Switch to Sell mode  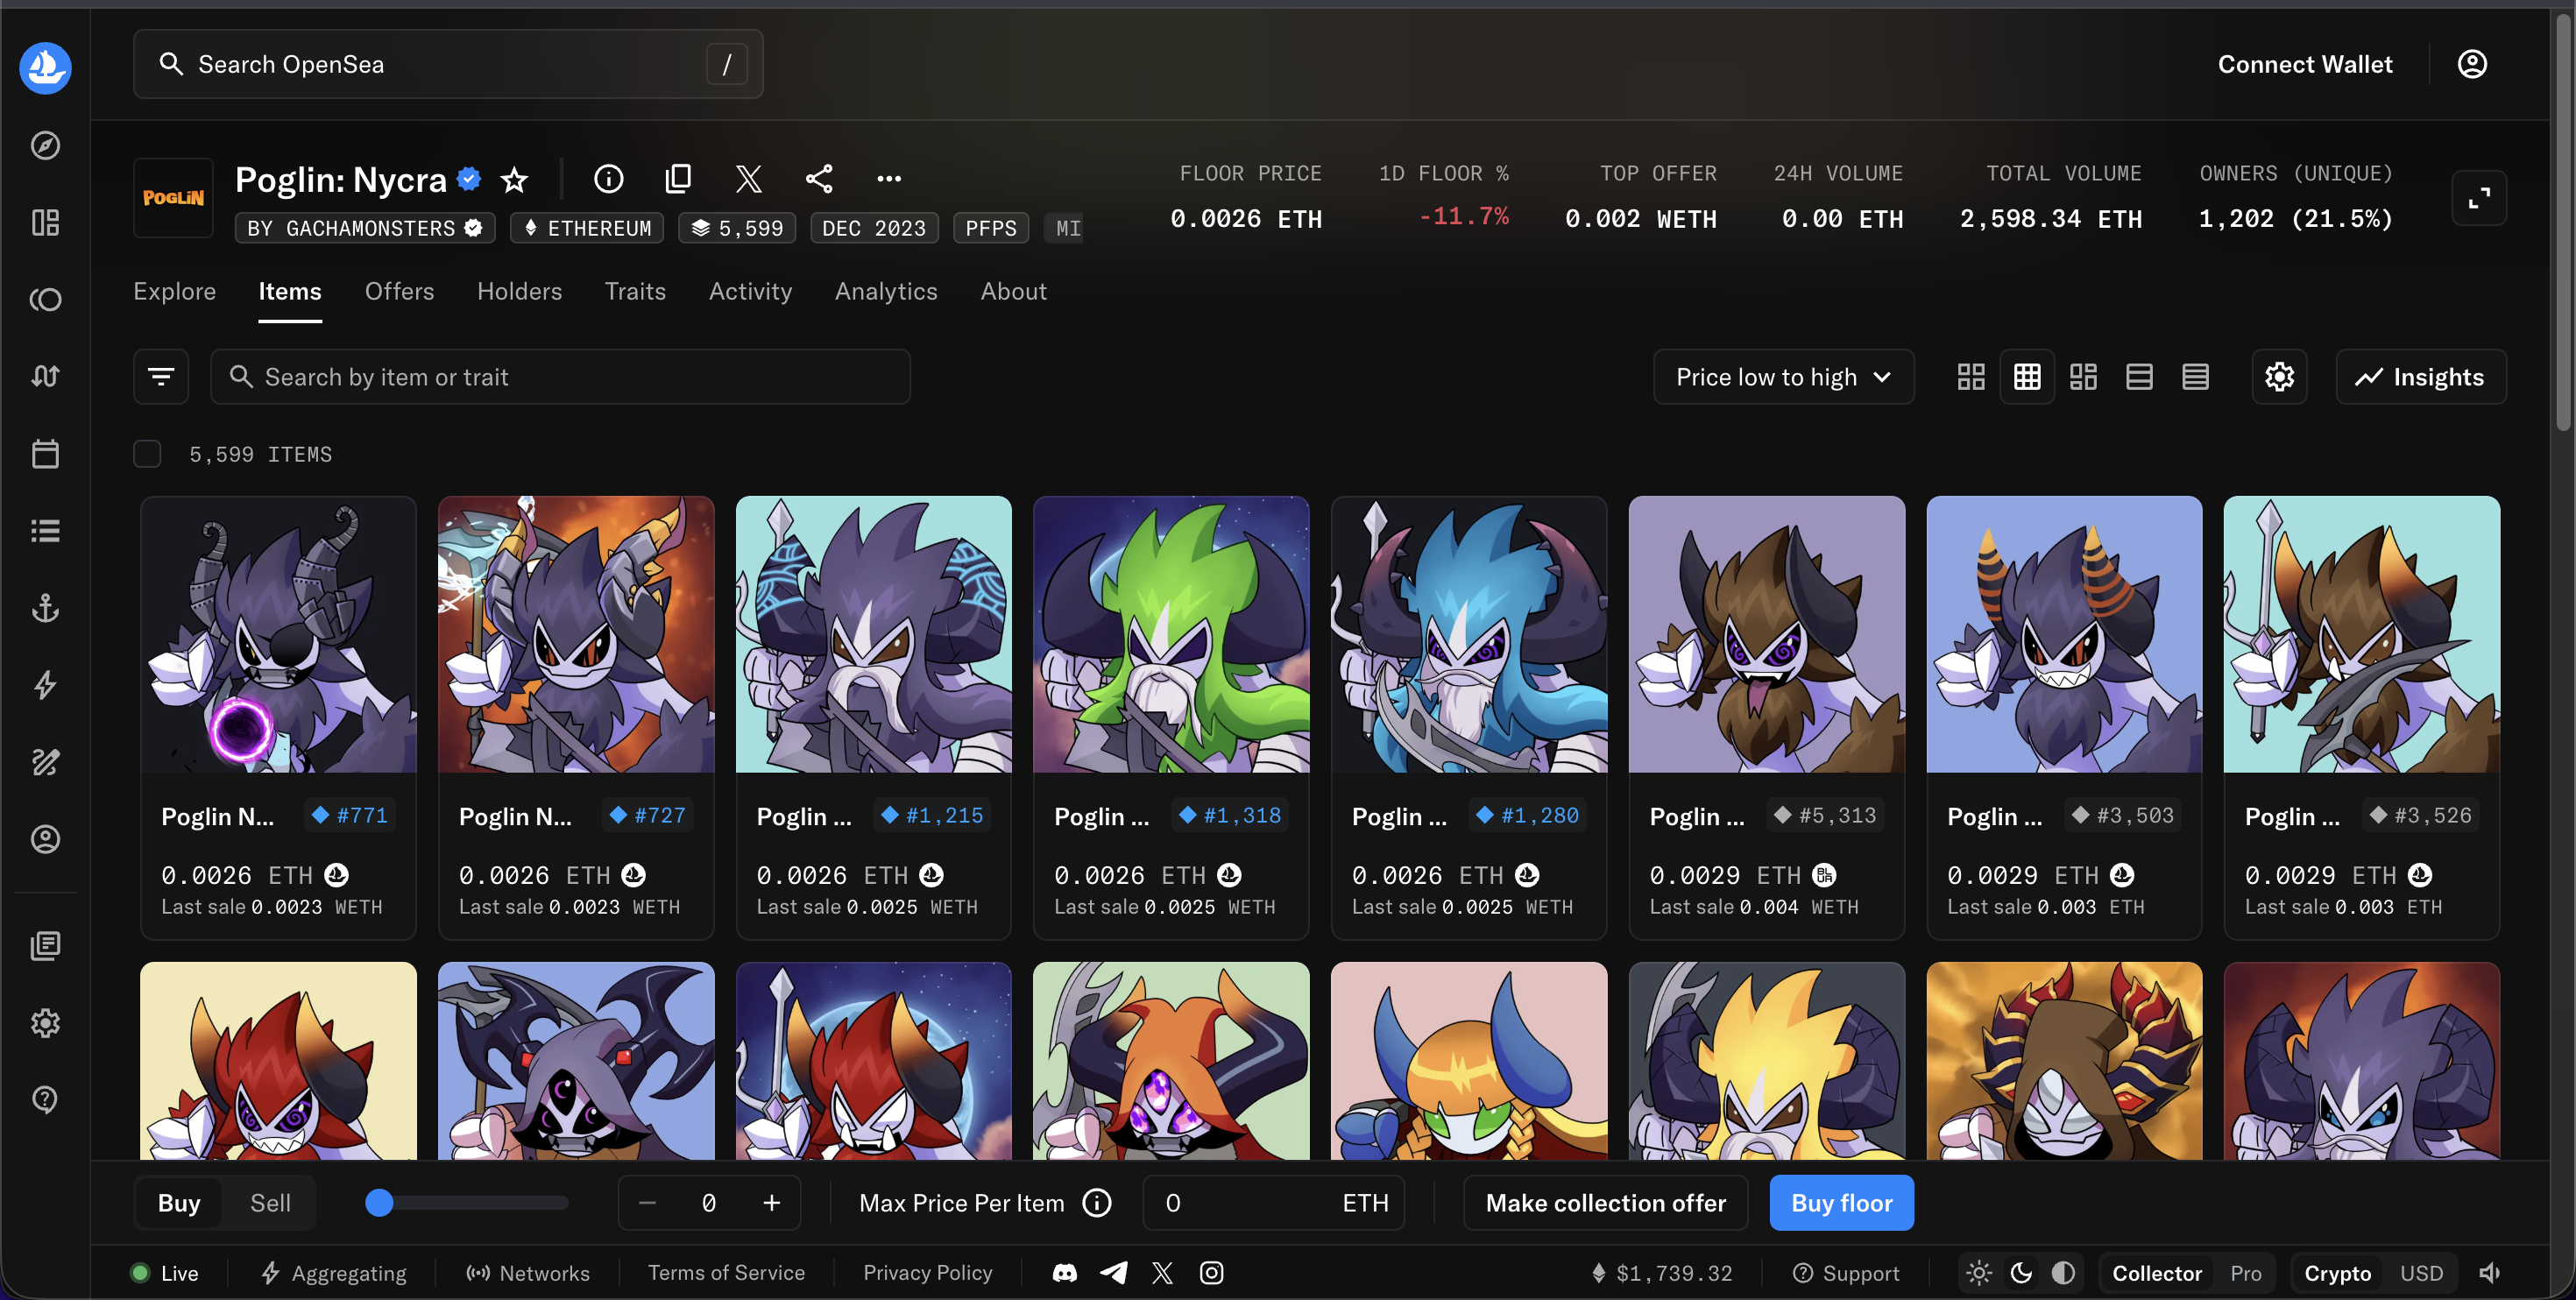pos(270,1203)
